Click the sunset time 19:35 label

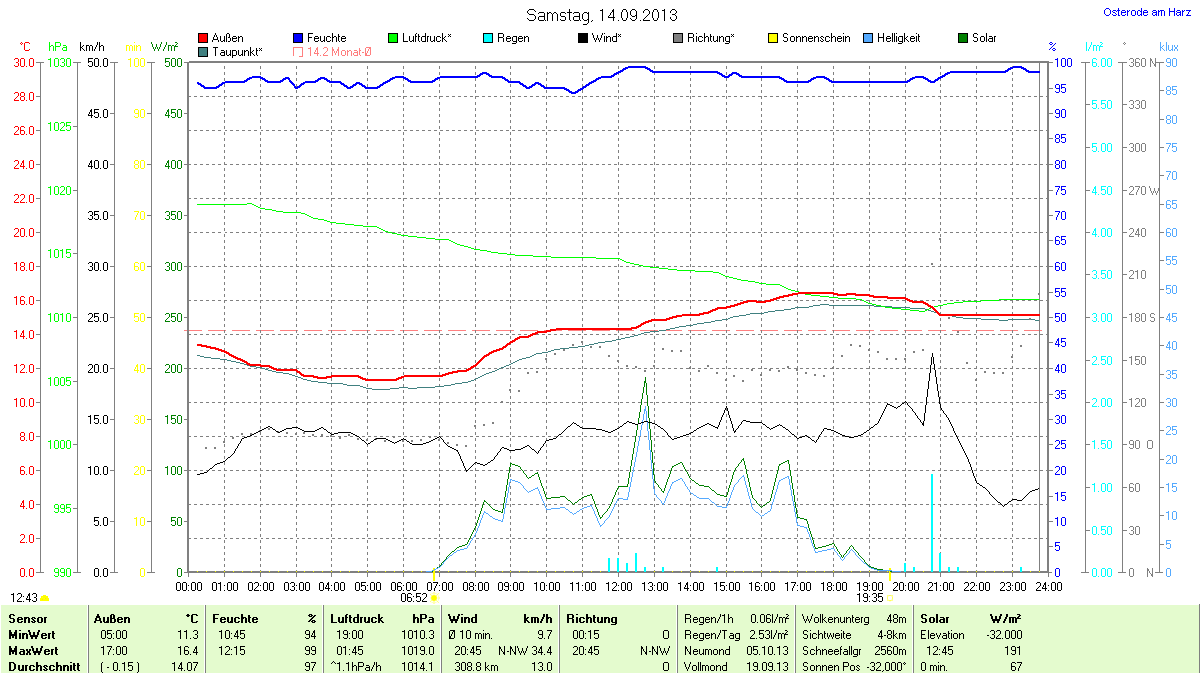coord(870,597)
